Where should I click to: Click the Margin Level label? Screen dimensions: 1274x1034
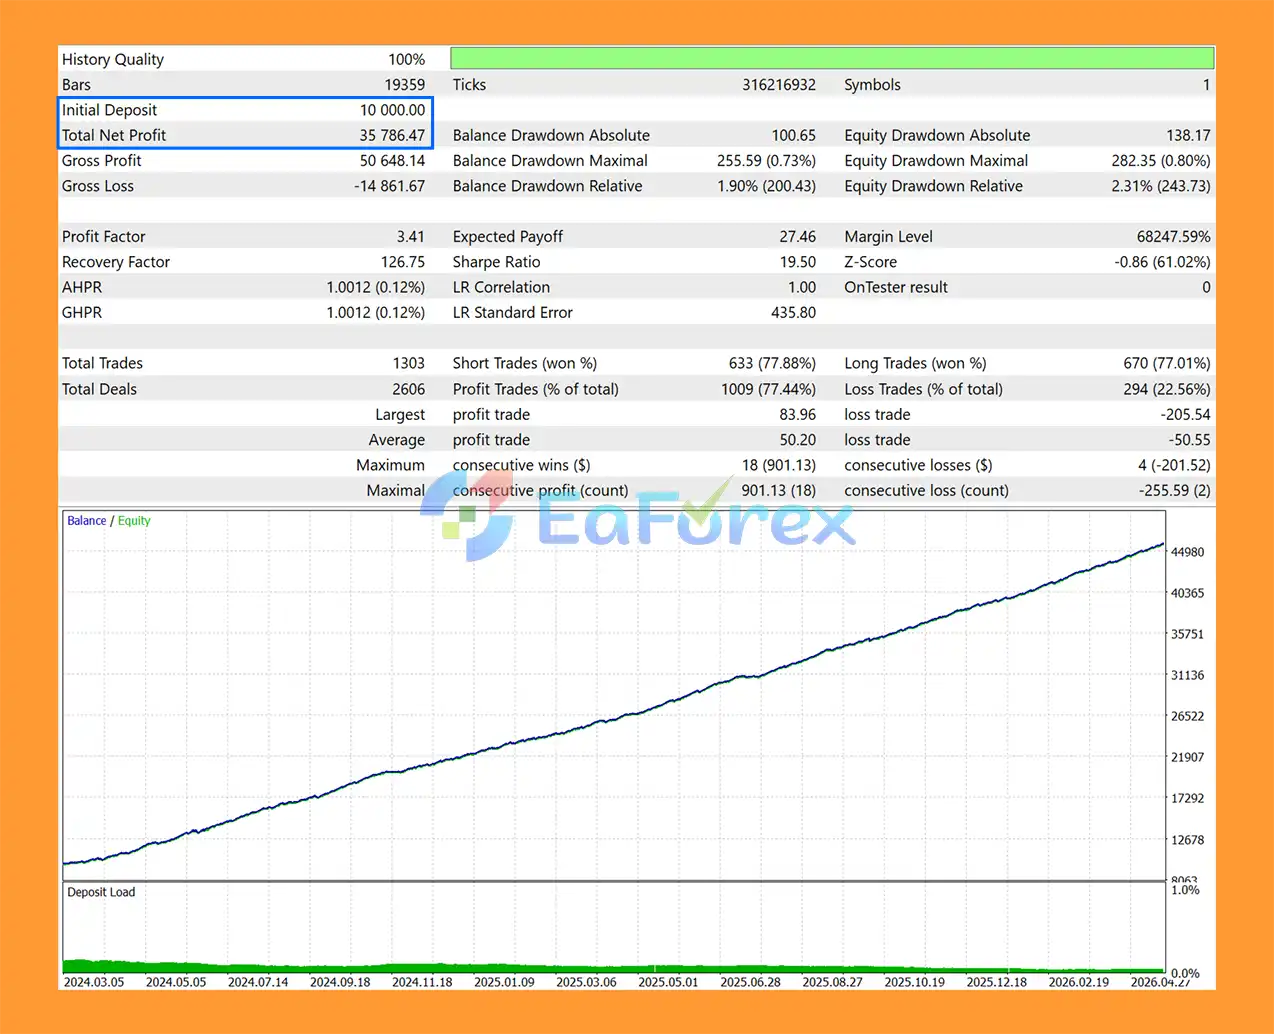point(889,237)
